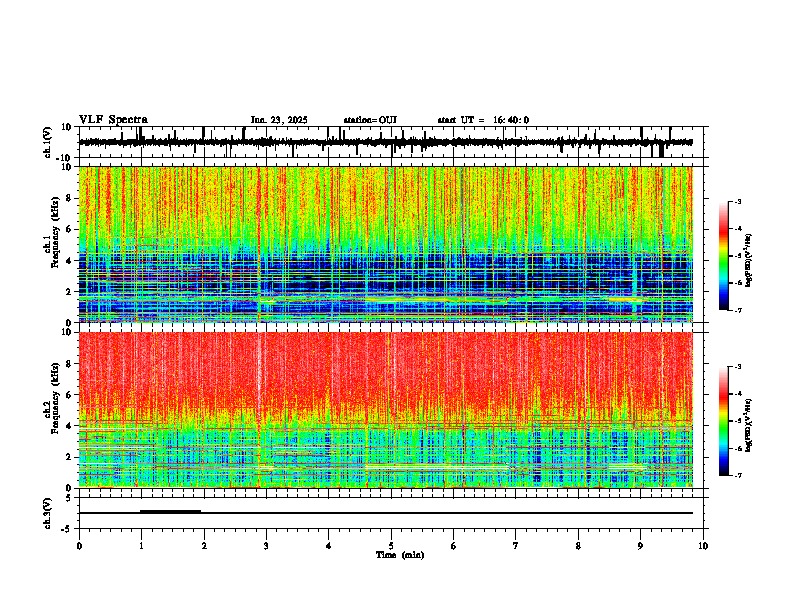The height and width of the screenshot is (612, 792).
Task: Click the 'ch.2 Frequency (kHz)' axis label
Action: pos(53,399)
